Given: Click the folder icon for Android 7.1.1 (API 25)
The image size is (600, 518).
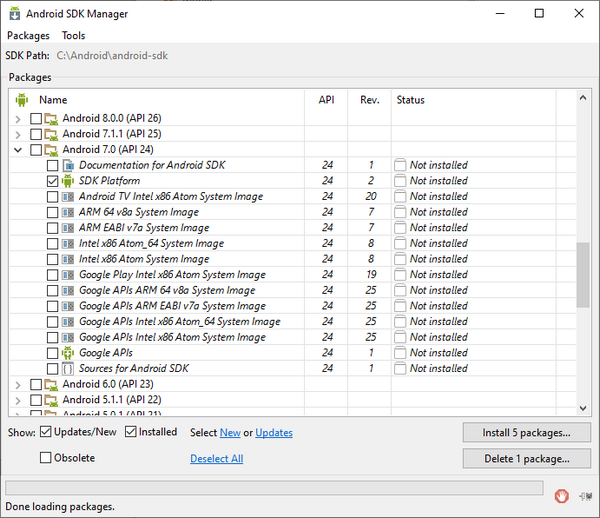Looking at the screenshot, I should point(51,134).
